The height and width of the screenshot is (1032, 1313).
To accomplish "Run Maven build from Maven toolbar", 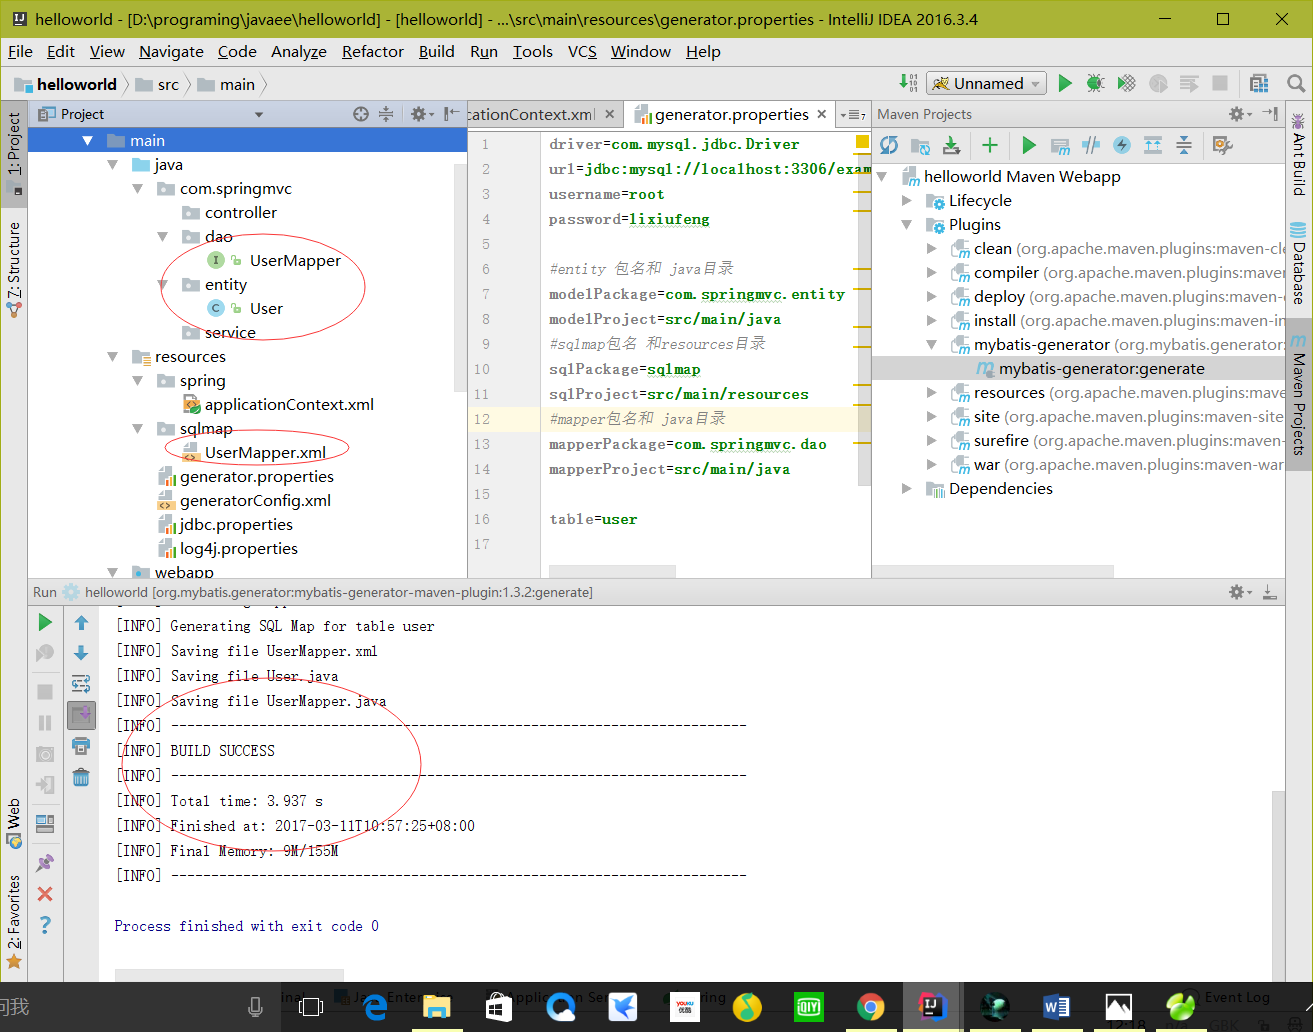I will [x=1028, y=146].
